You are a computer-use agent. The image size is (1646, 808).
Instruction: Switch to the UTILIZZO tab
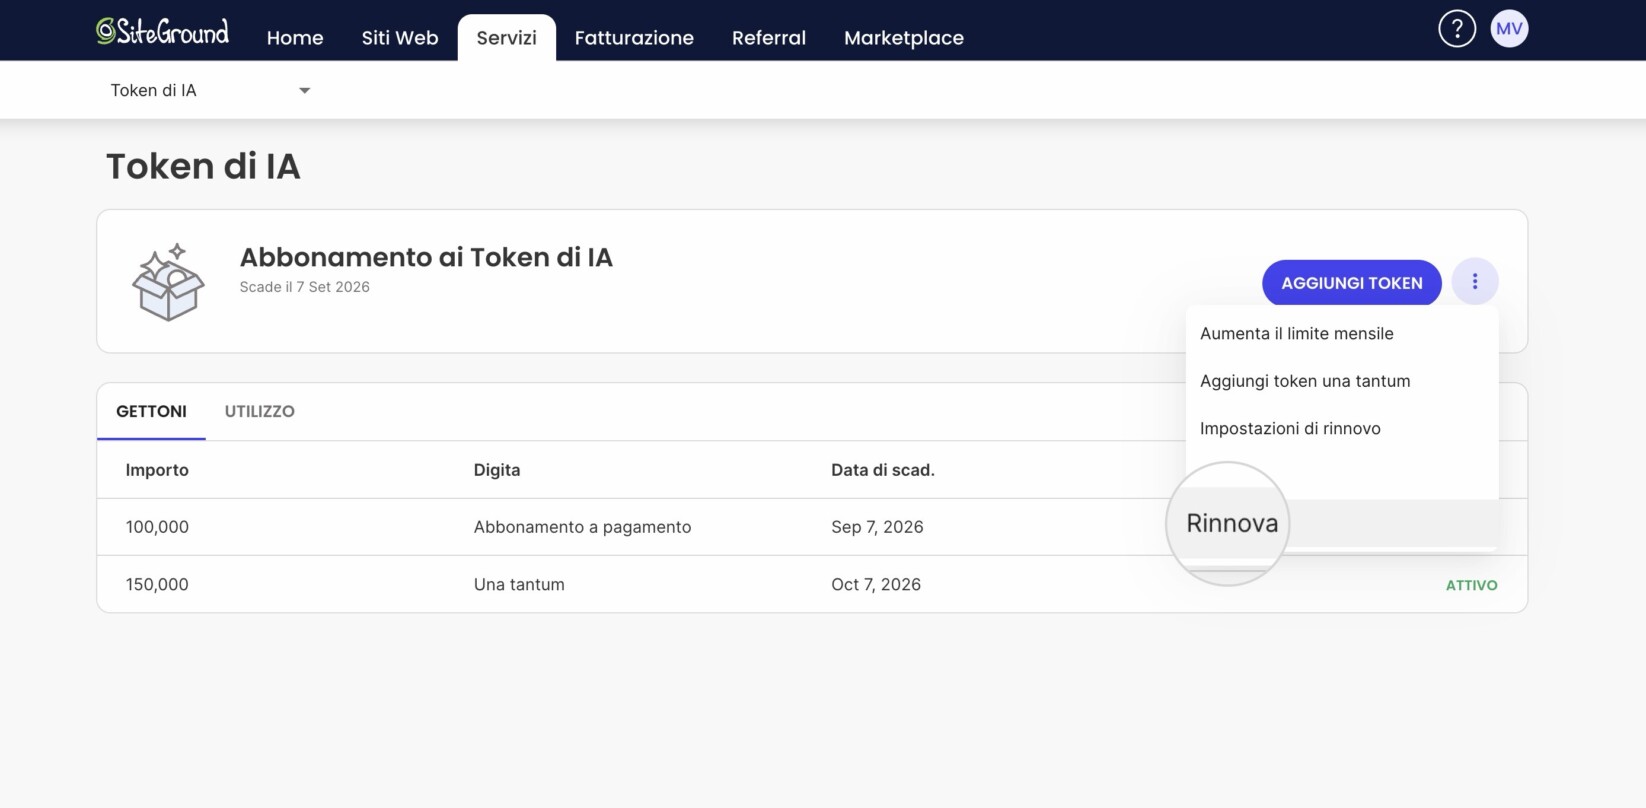[x=259, y=411]
